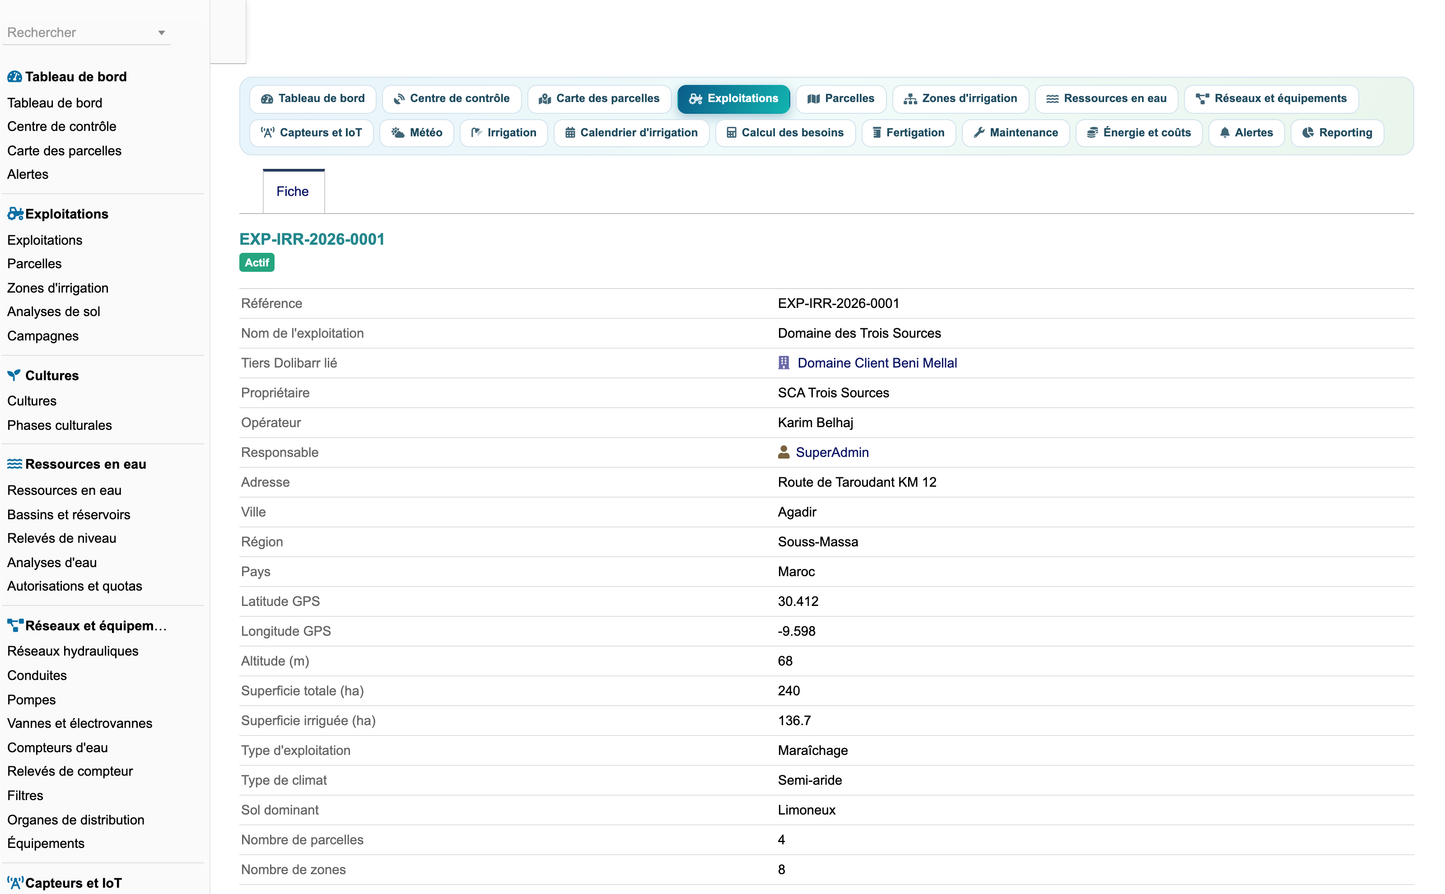
Task: Click the network icon beside Réseaux et équipem… heading
Action: pos(15,626)
